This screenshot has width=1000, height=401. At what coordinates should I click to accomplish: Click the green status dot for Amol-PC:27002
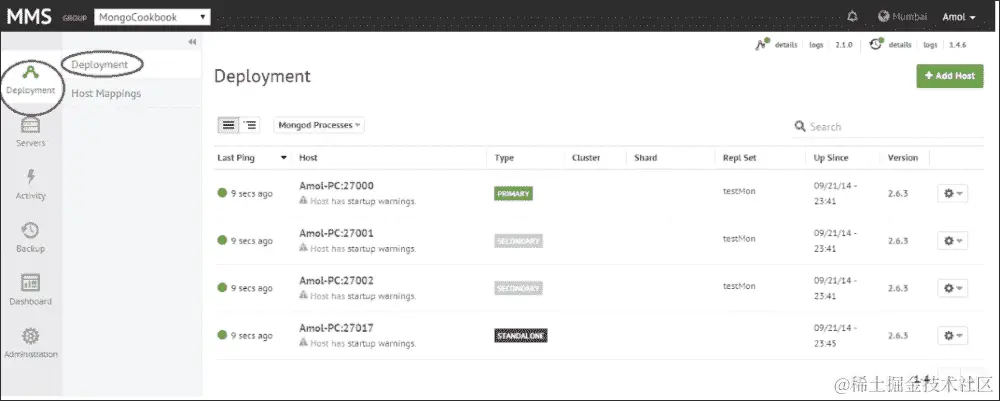pyautogui.click(x=222, y=288)
